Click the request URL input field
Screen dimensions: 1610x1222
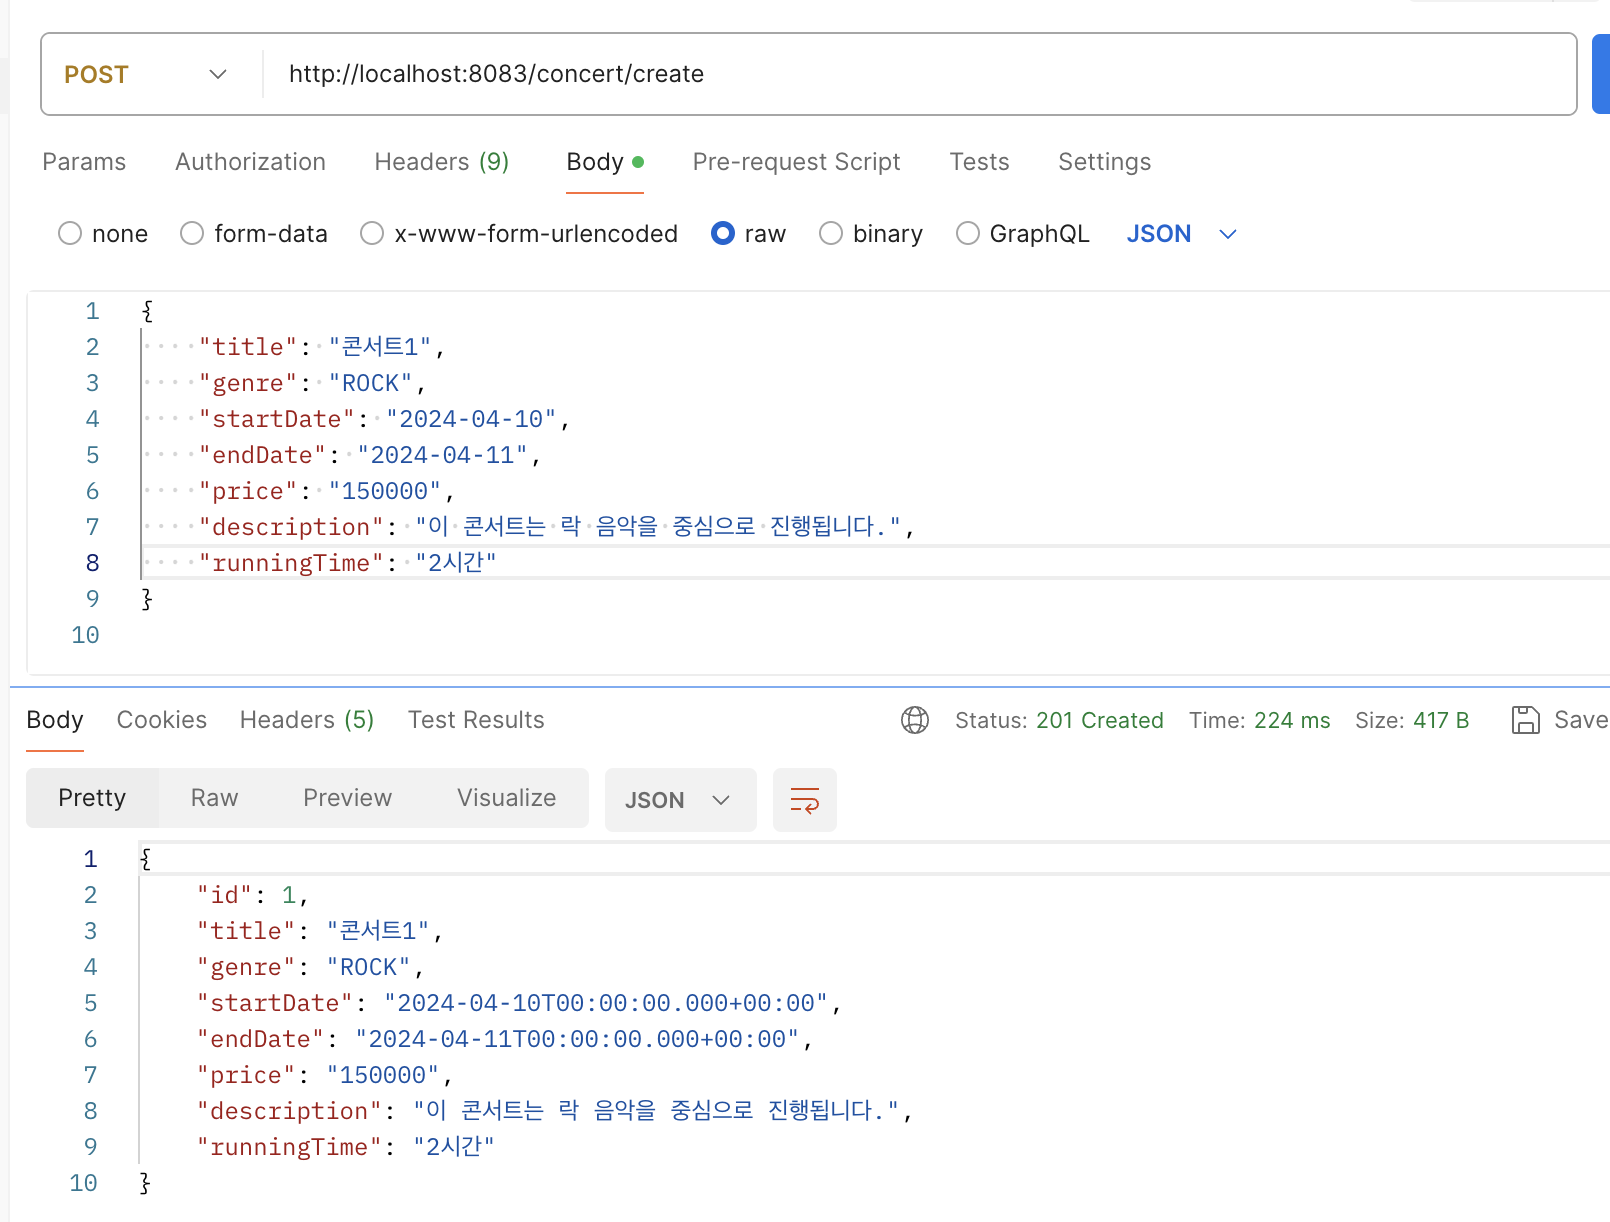click(x=918, y=75)
